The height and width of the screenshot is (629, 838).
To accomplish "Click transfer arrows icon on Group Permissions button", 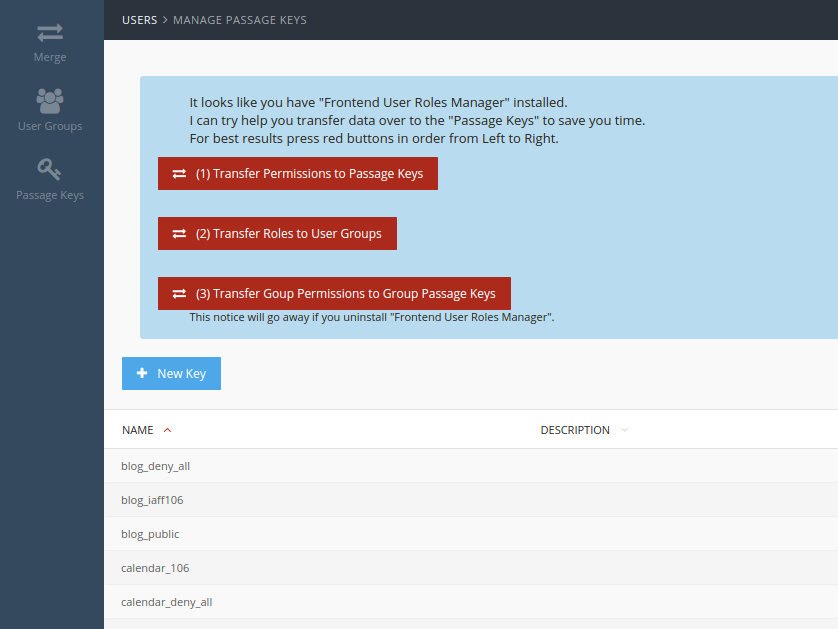I will click(x=179, y=293).
